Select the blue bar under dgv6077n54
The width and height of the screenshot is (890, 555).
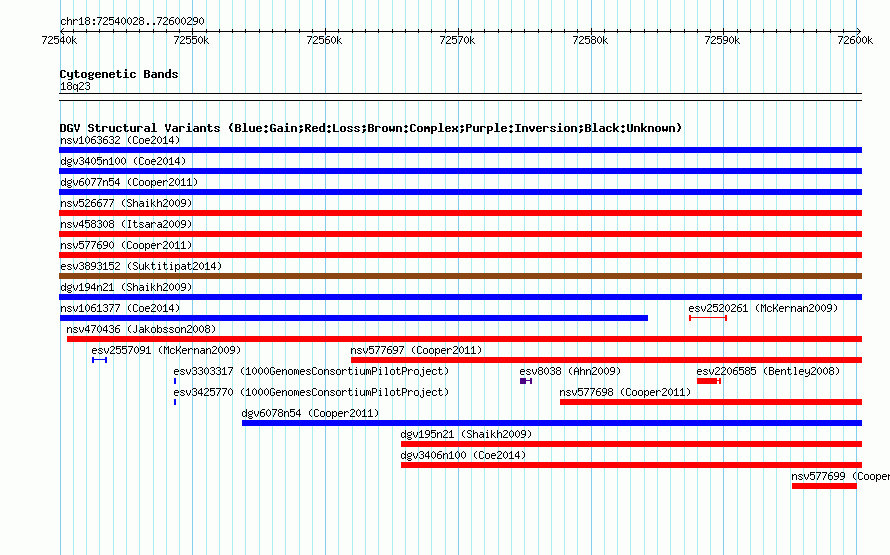point(460,192)
